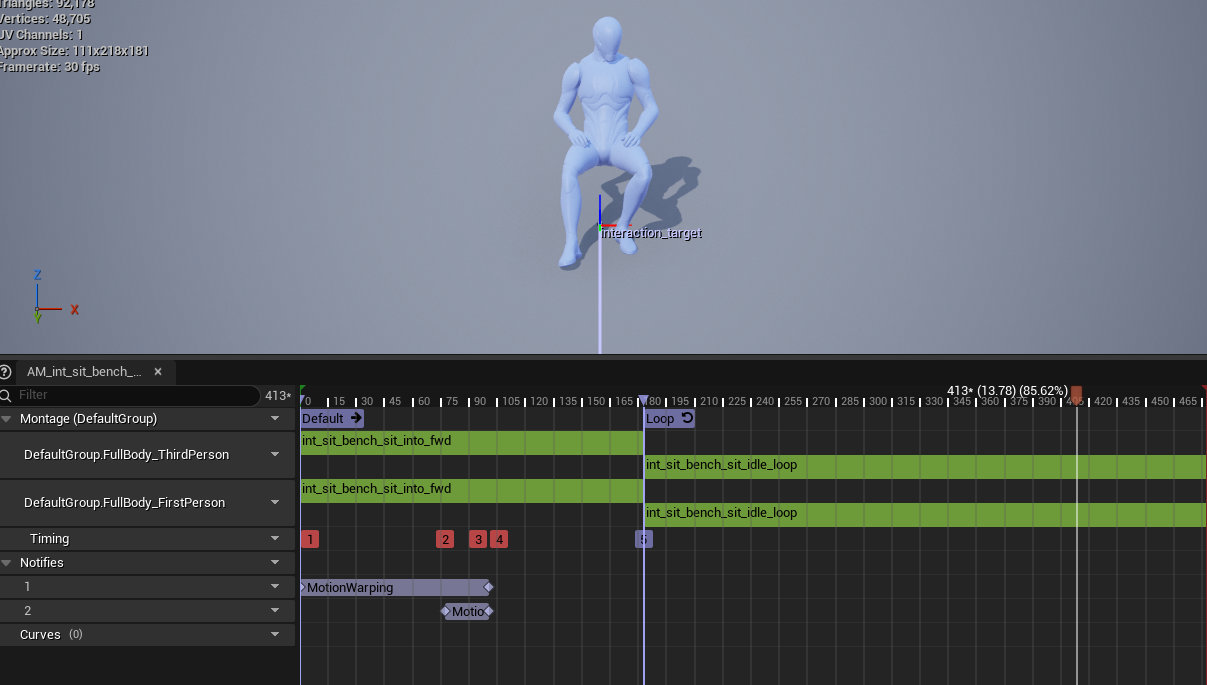Select the MotionWarping notify on track 1

[x=394, y=587]
